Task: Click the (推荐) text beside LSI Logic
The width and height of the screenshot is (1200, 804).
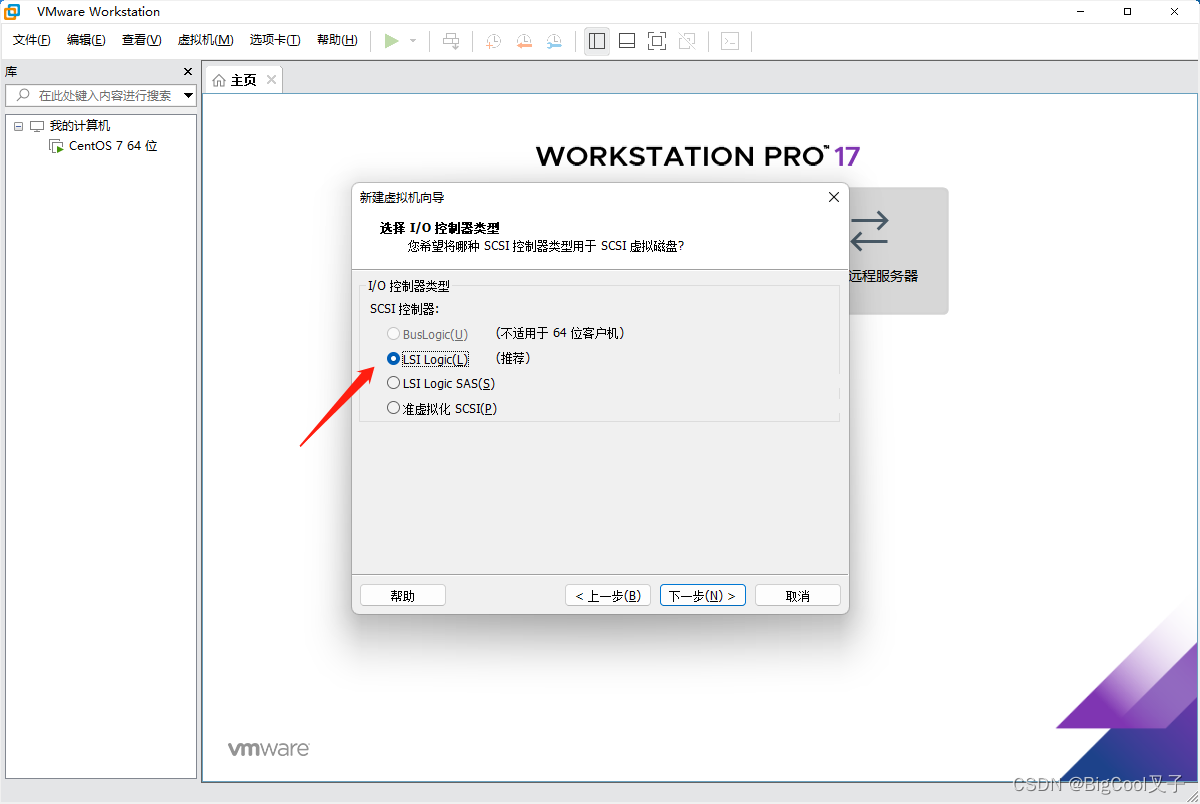Action: (512, 358)
